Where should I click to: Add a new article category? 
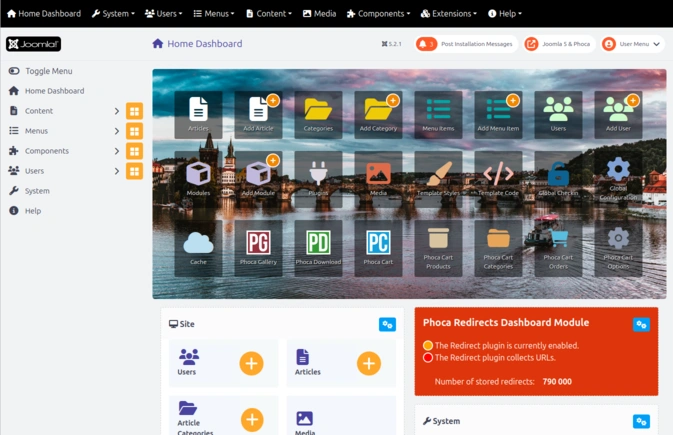[x=252, y=420]
